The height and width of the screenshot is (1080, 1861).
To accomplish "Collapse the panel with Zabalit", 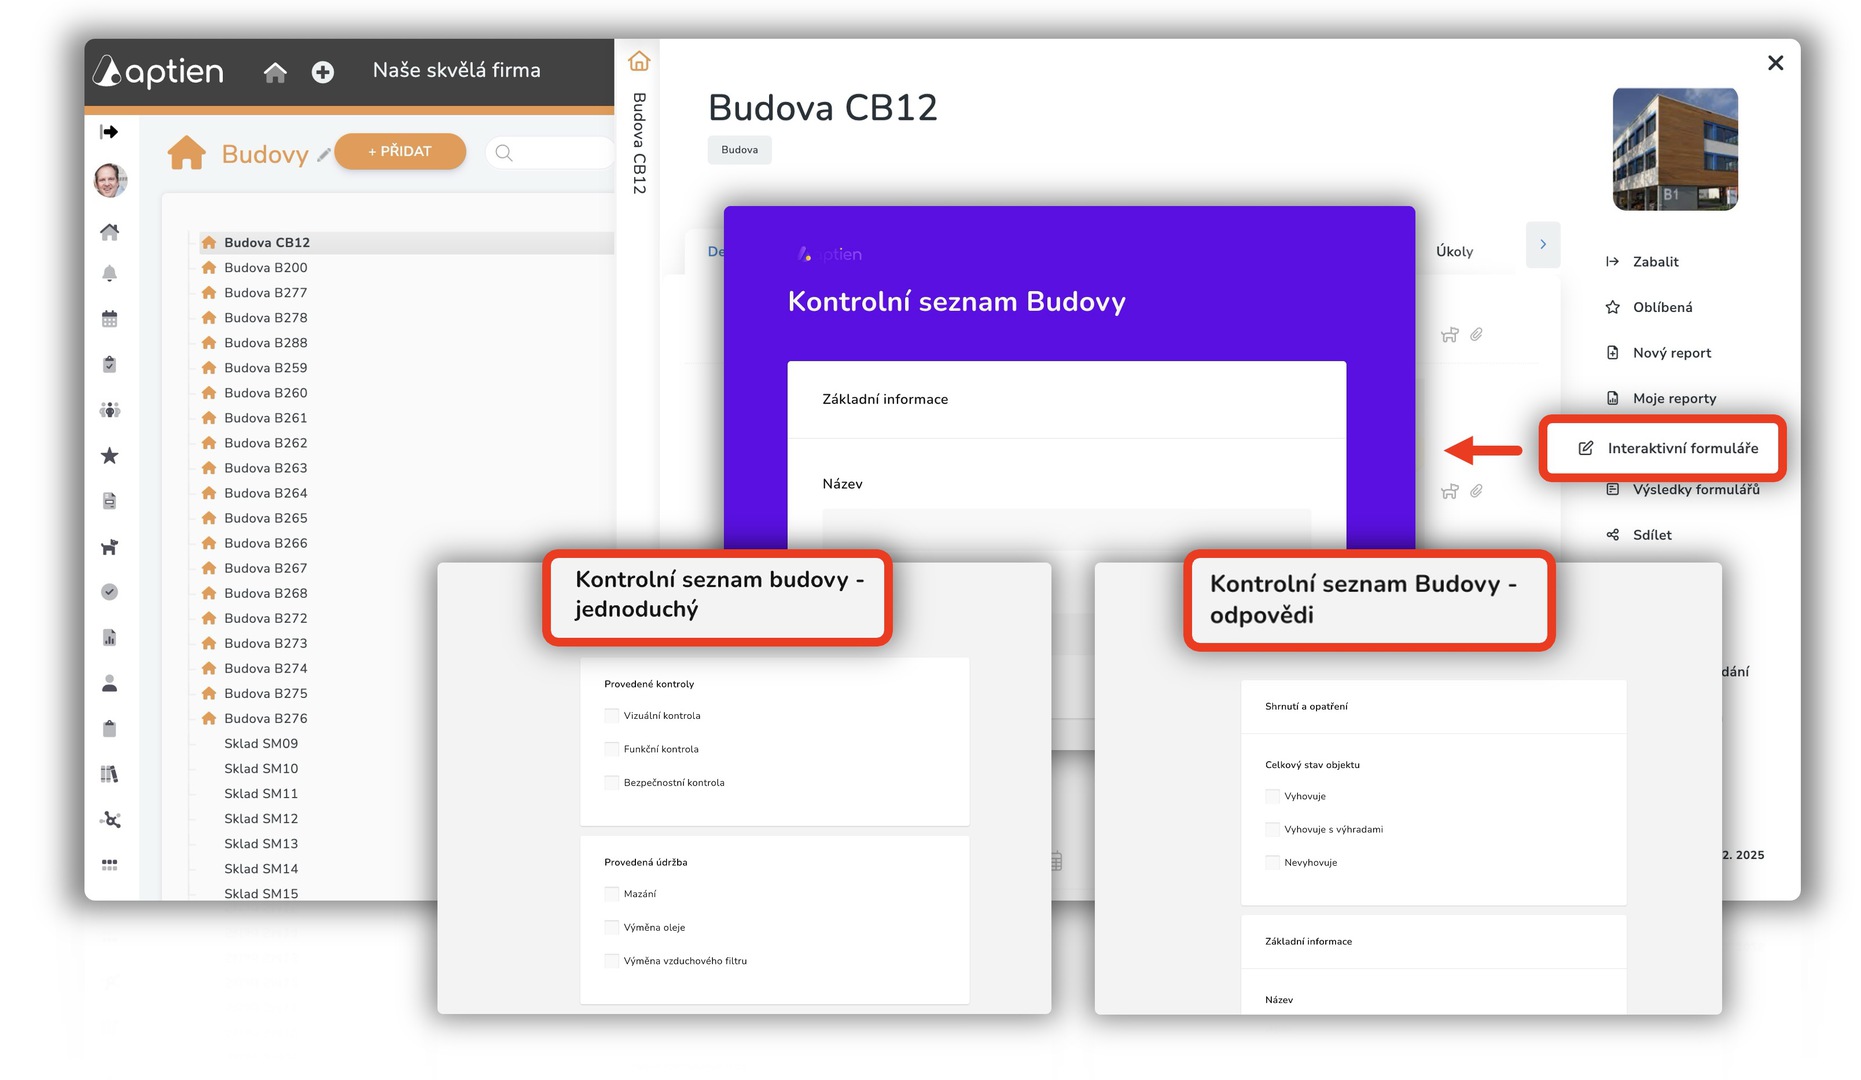I will point(1654,262).
